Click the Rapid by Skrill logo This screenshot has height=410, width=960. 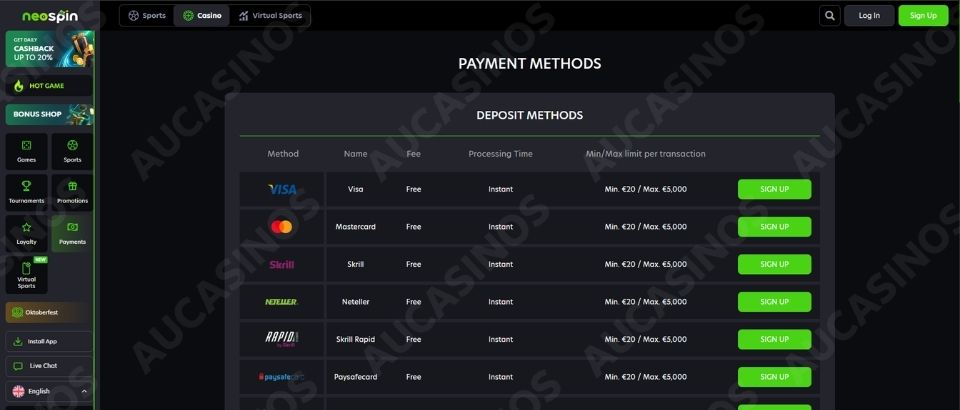click(282, 339)
